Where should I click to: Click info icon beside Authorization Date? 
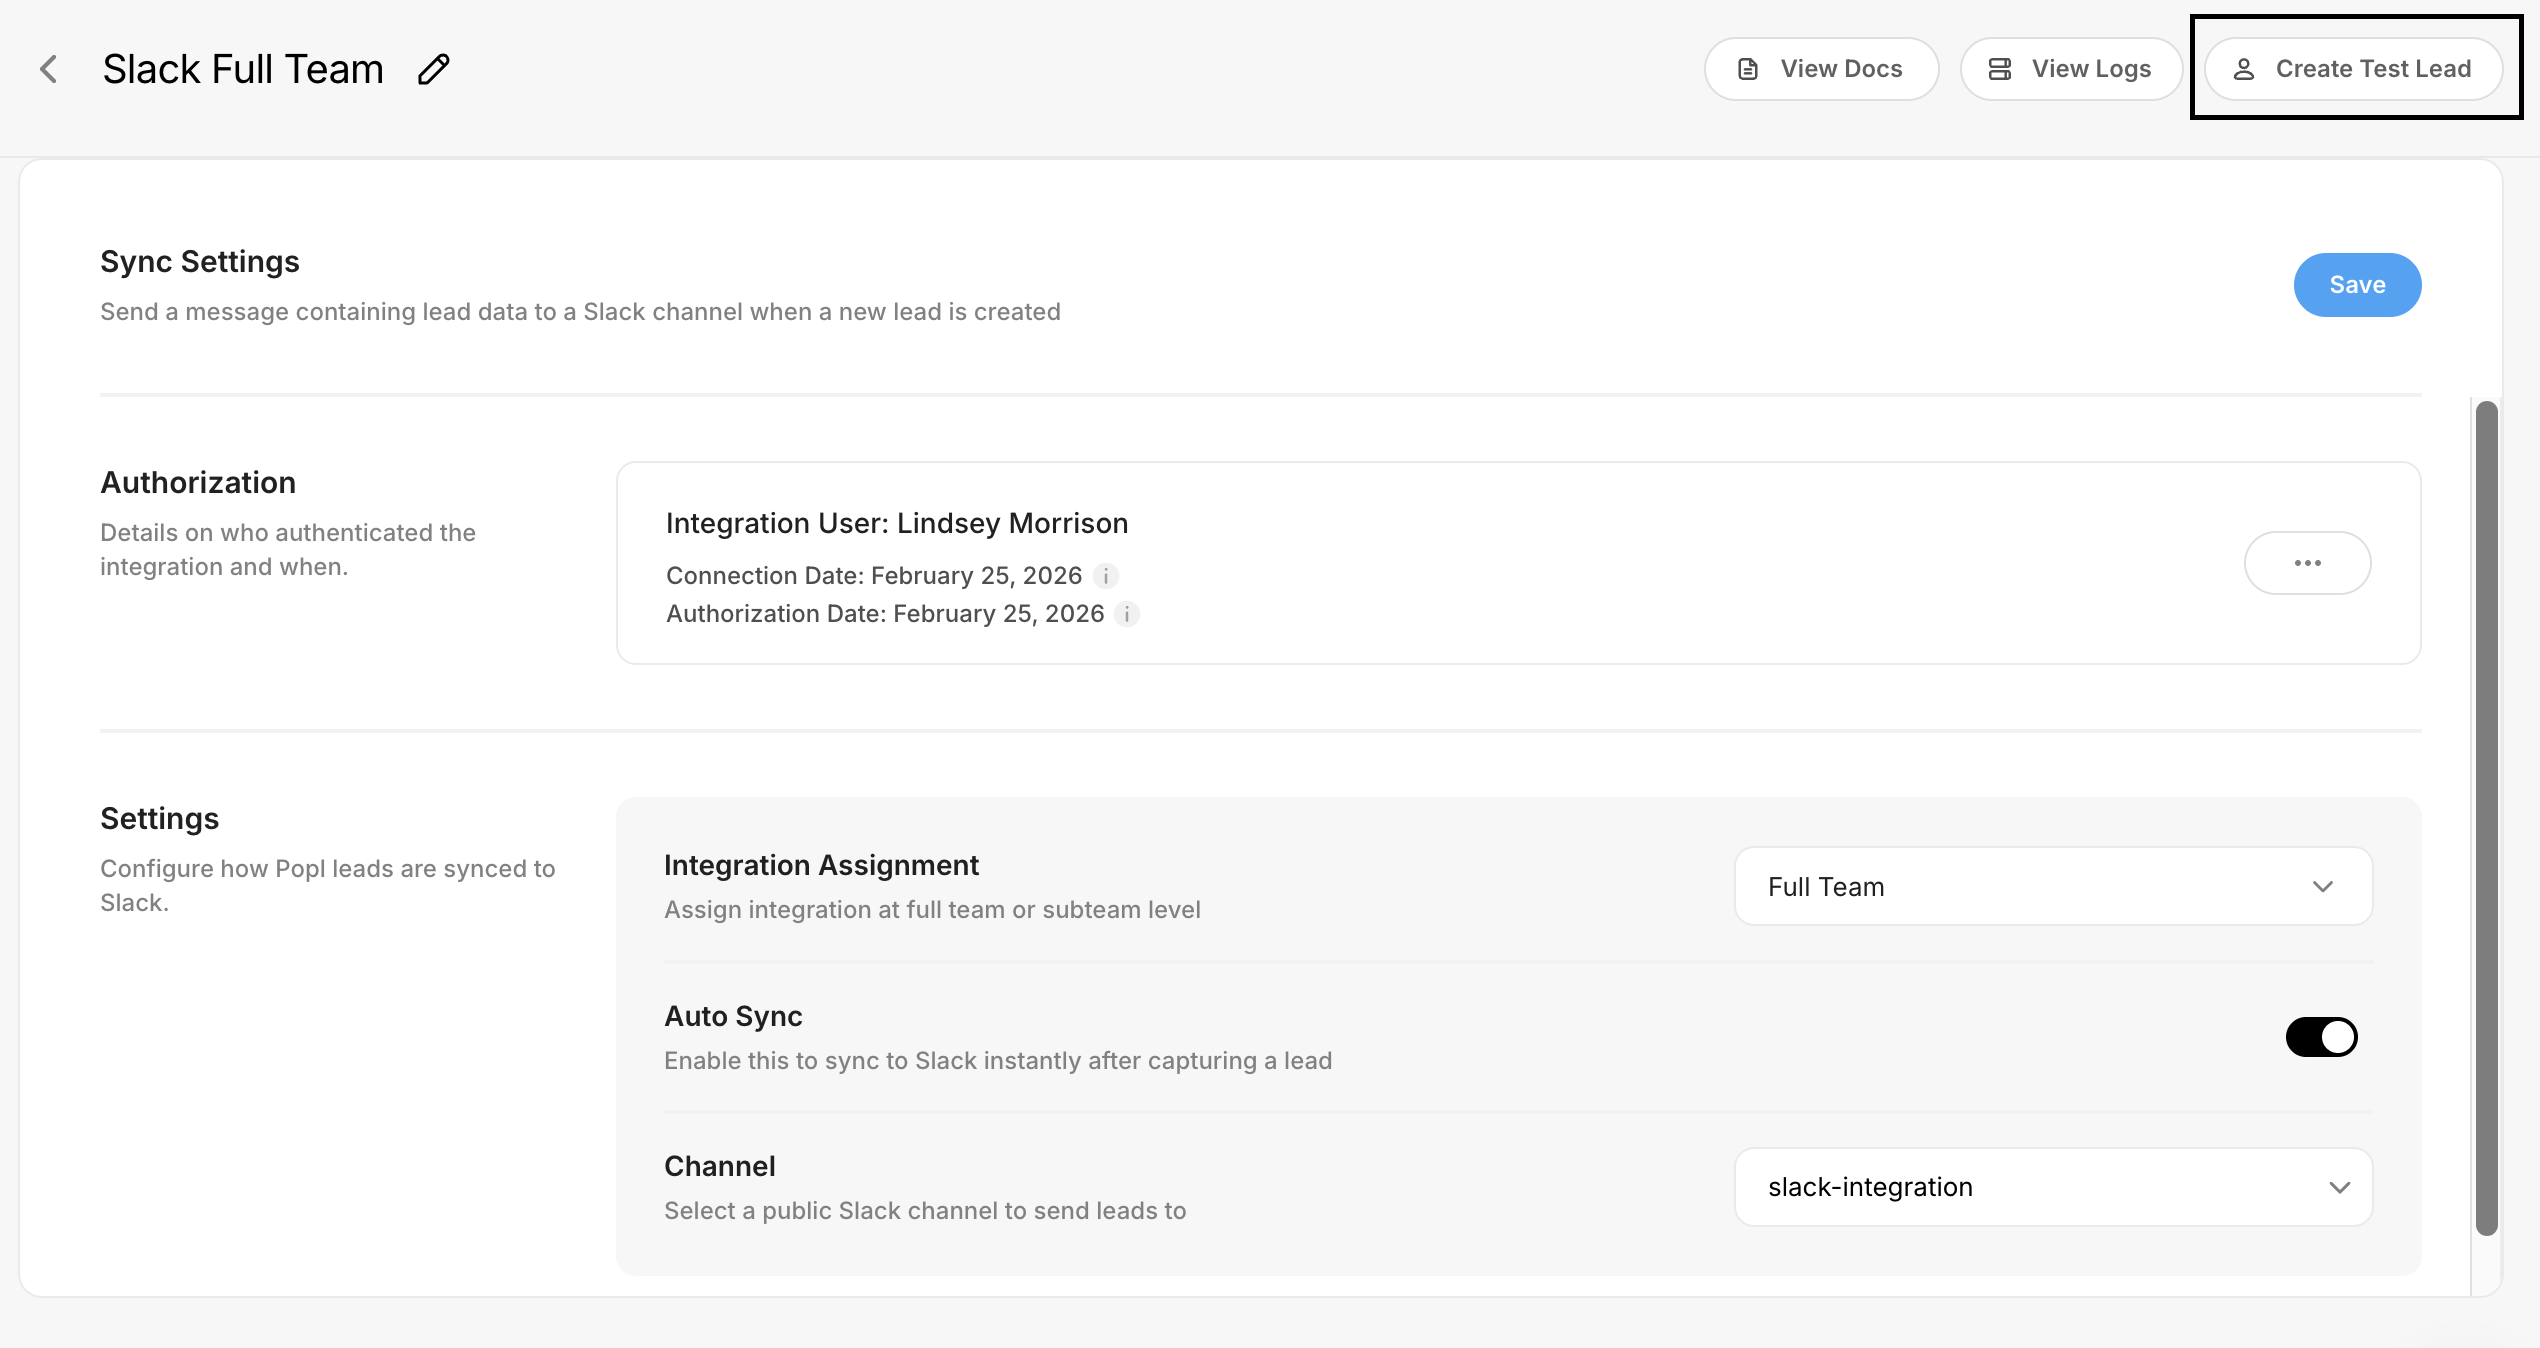(1127, 614)
